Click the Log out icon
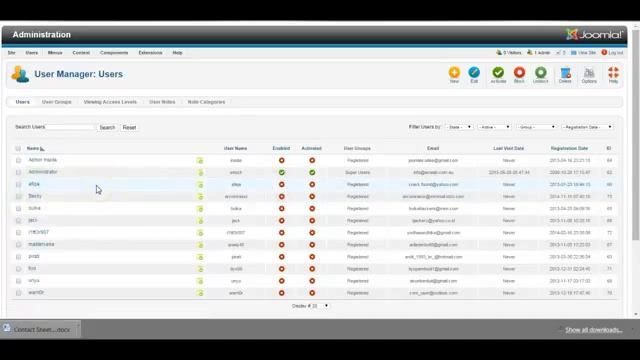Viewport: 640px width, 360px height. [604, 53]
